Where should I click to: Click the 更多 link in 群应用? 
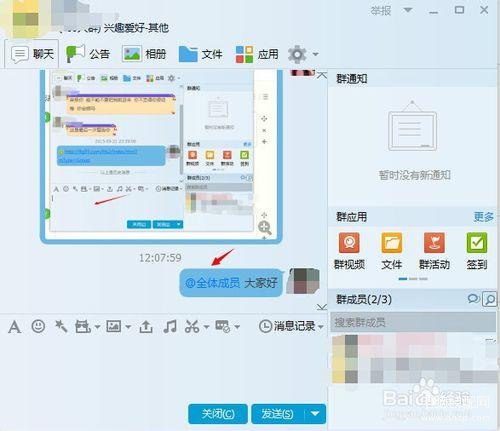484,217
